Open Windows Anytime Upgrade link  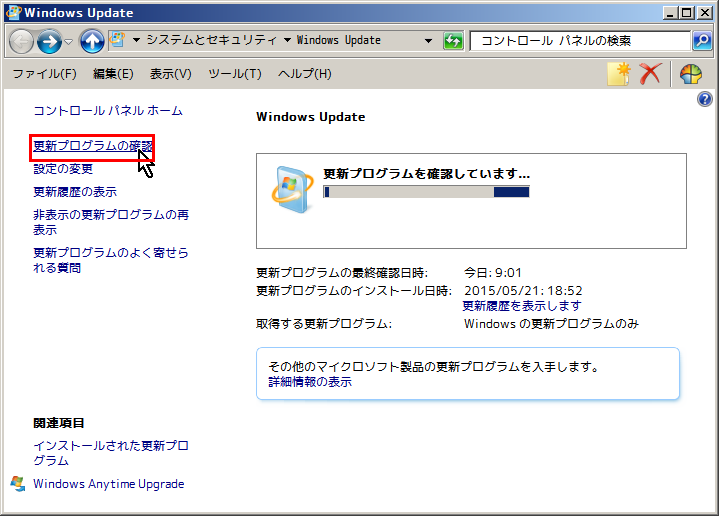109,484
